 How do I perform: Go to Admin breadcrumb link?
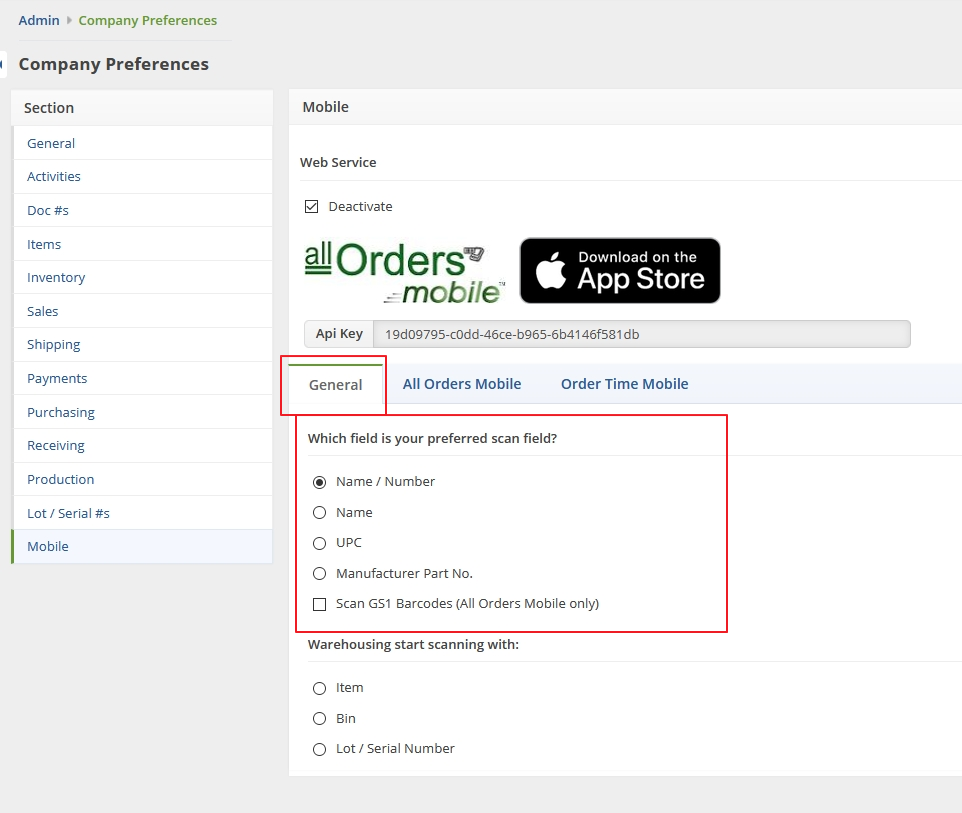click(39, 20)
